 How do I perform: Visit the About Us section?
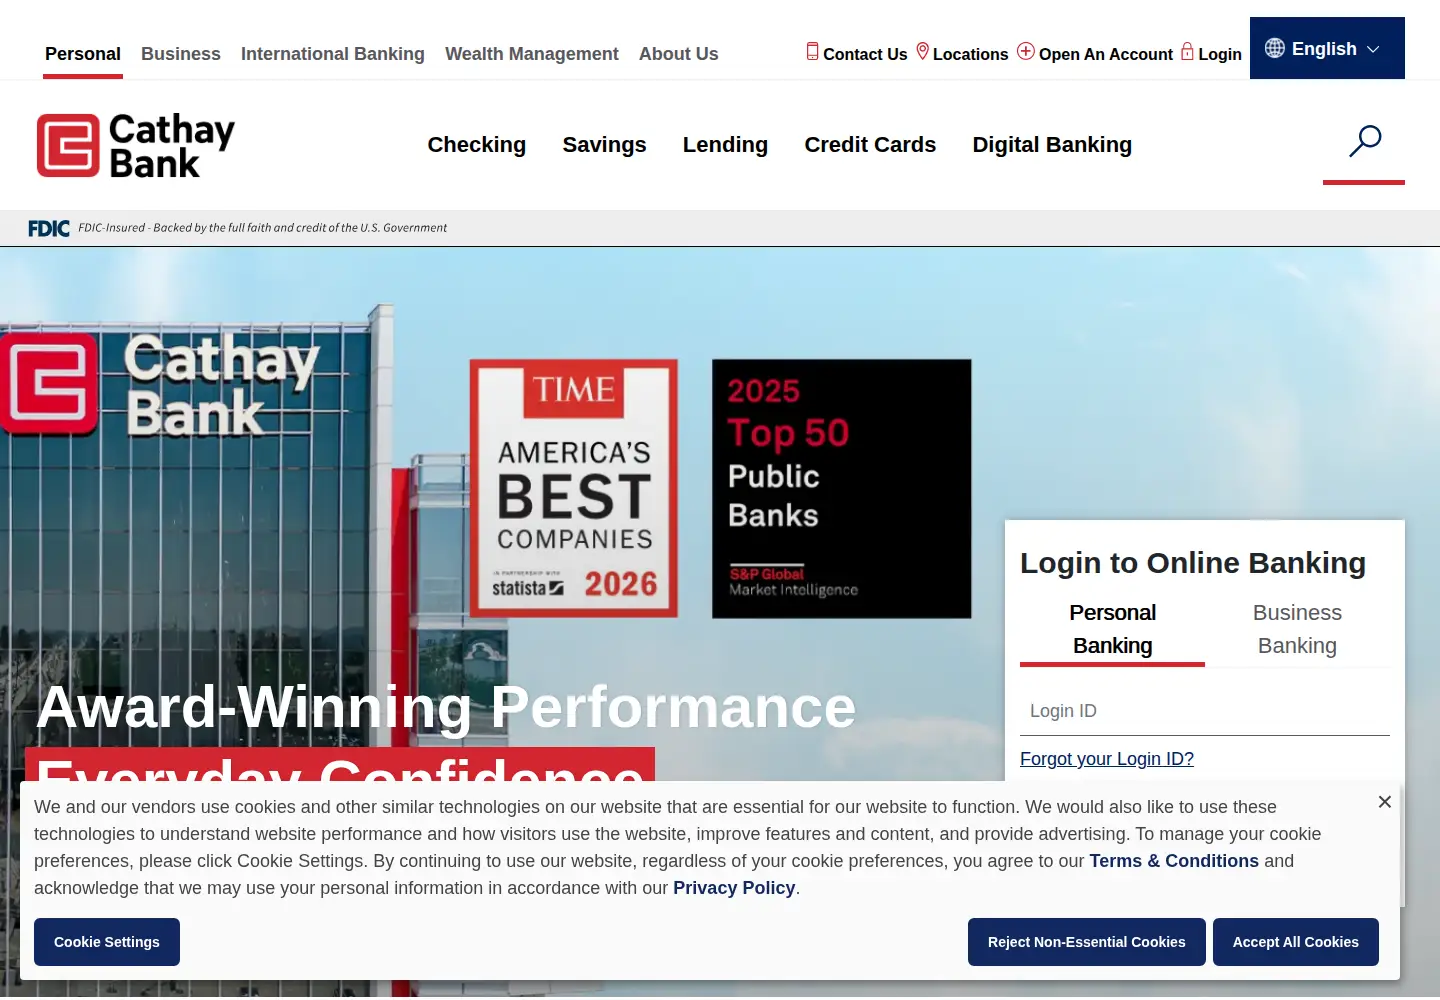(679, 54)
